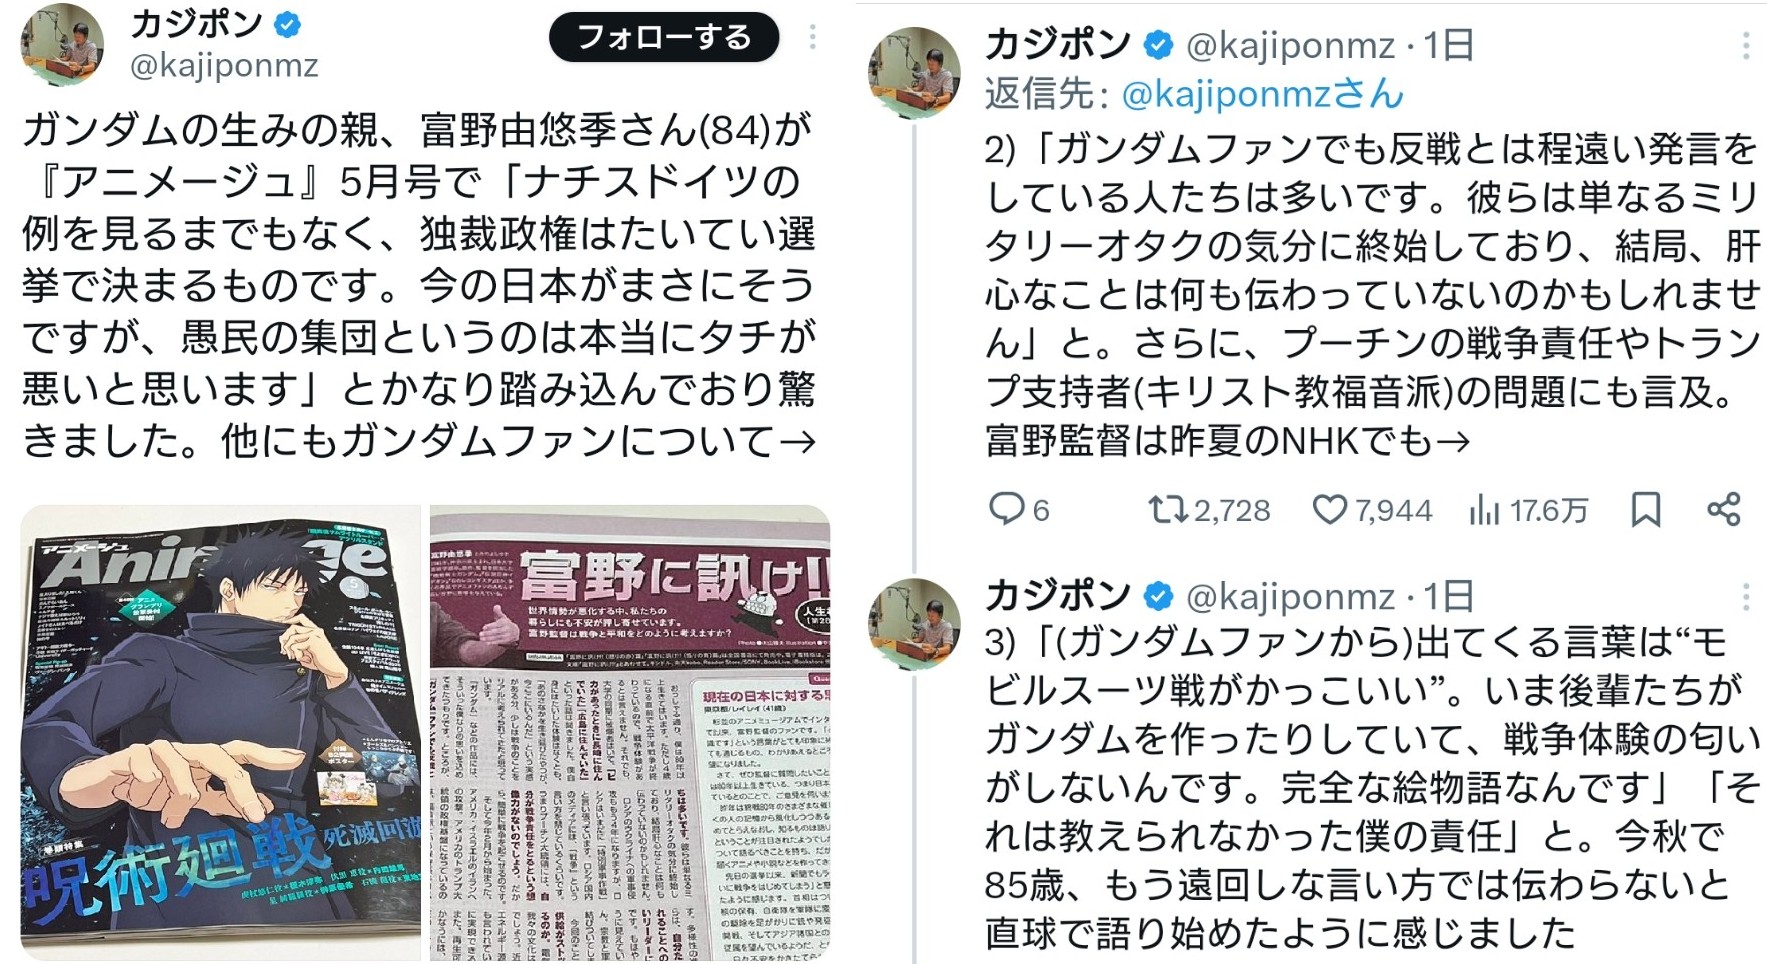Click the retweet icon showing 2,728

tap(1166, 510)
